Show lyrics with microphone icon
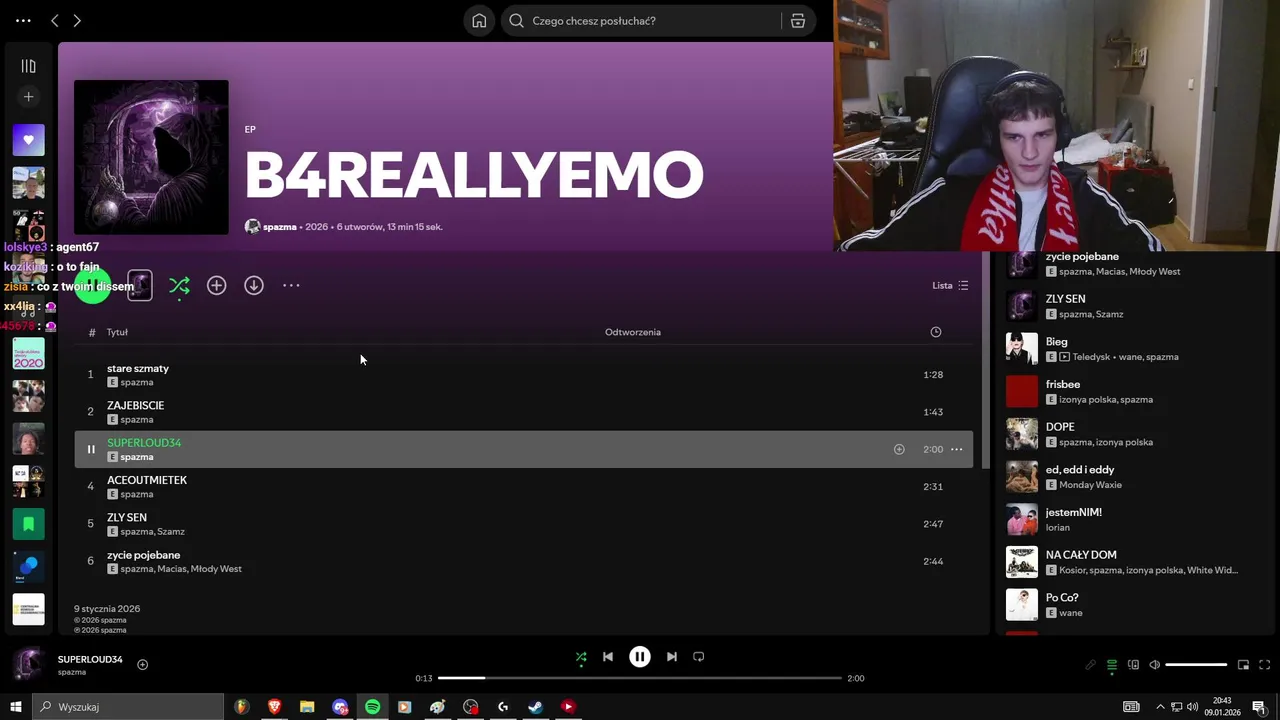The width and height of the screenshot is (1280, 720). (1090, 665)
